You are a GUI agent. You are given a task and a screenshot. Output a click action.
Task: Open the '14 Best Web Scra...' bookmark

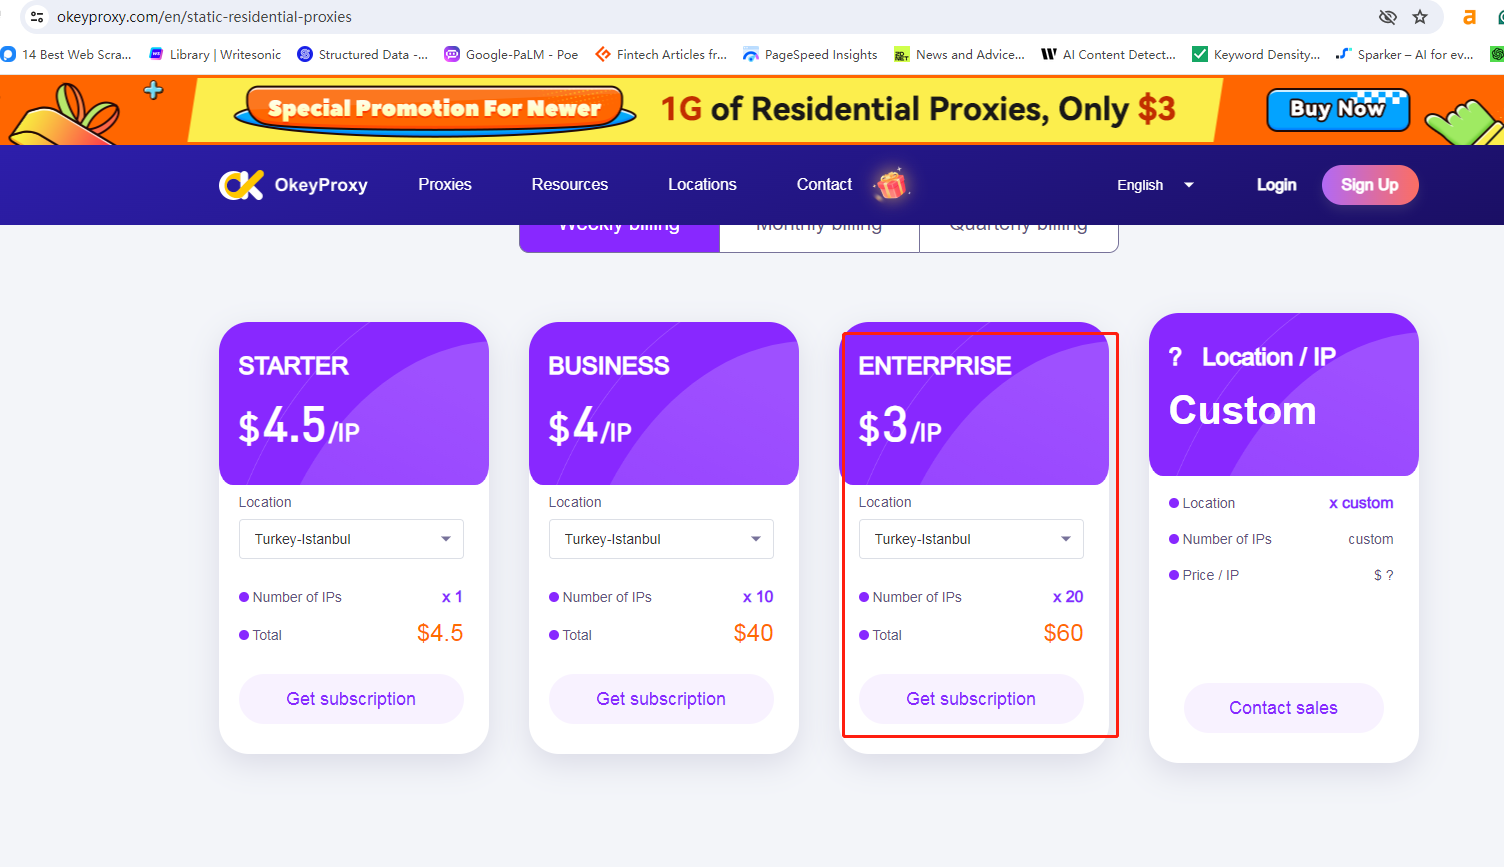[67, 55]
